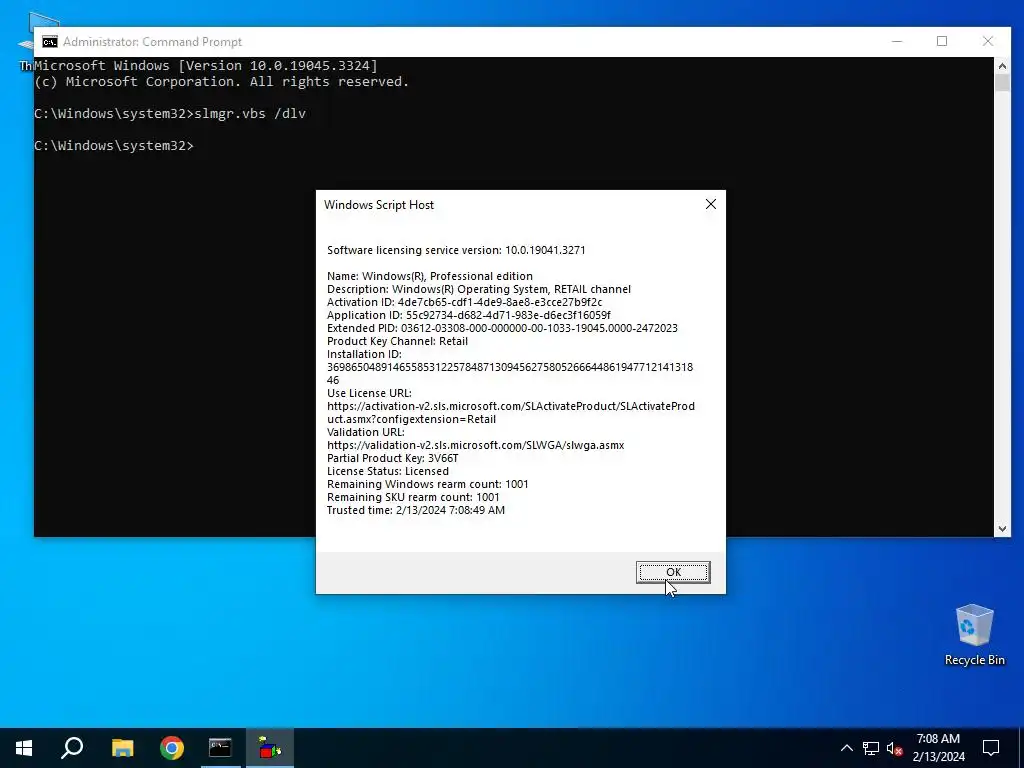1024x768 pixels.
Task: Click the 'License Status: Licensed' line
Action: [x=388, y=471]
